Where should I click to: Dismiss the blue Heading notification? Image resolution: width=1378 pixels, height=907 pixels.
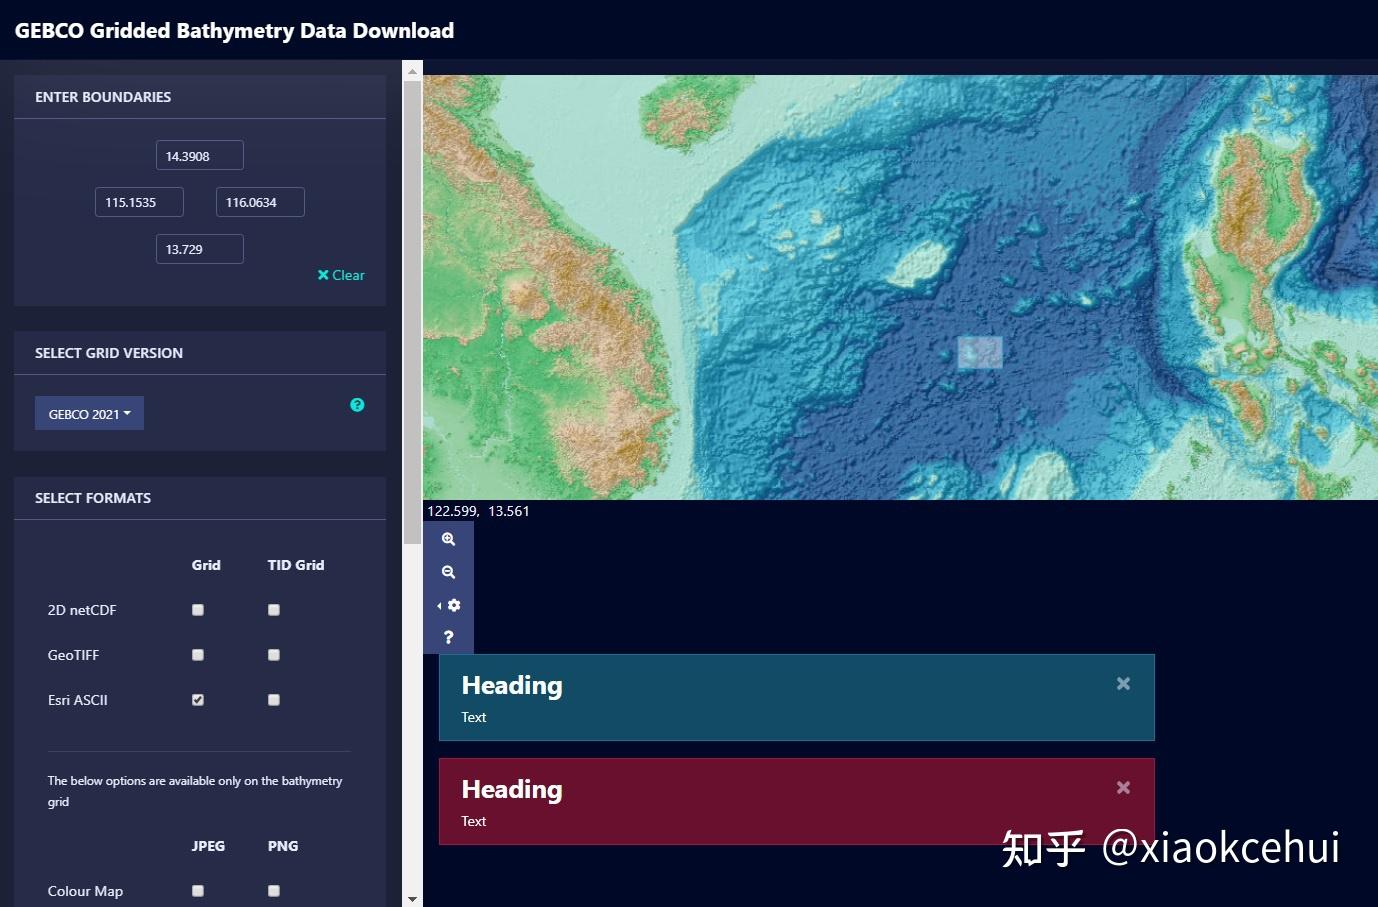1122,683
